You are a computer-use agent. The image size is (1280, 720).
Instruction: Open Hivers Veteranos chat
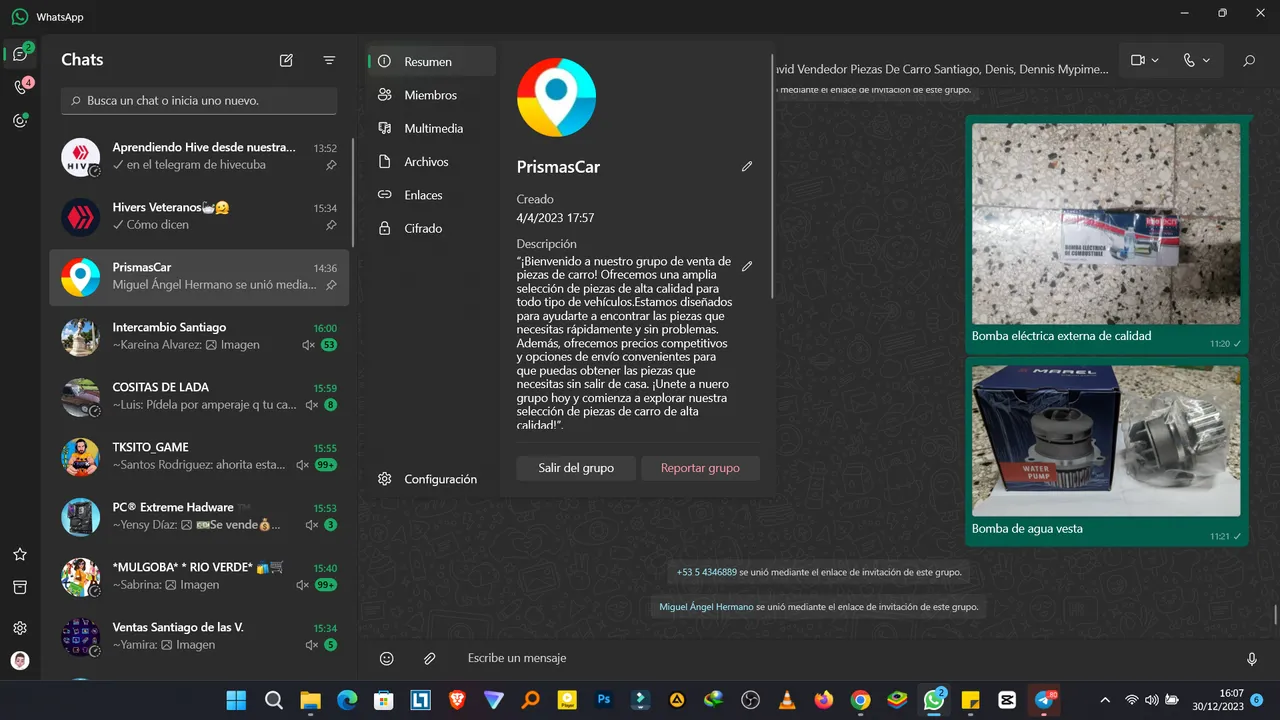pyautogui.click(x=199, y=217)
